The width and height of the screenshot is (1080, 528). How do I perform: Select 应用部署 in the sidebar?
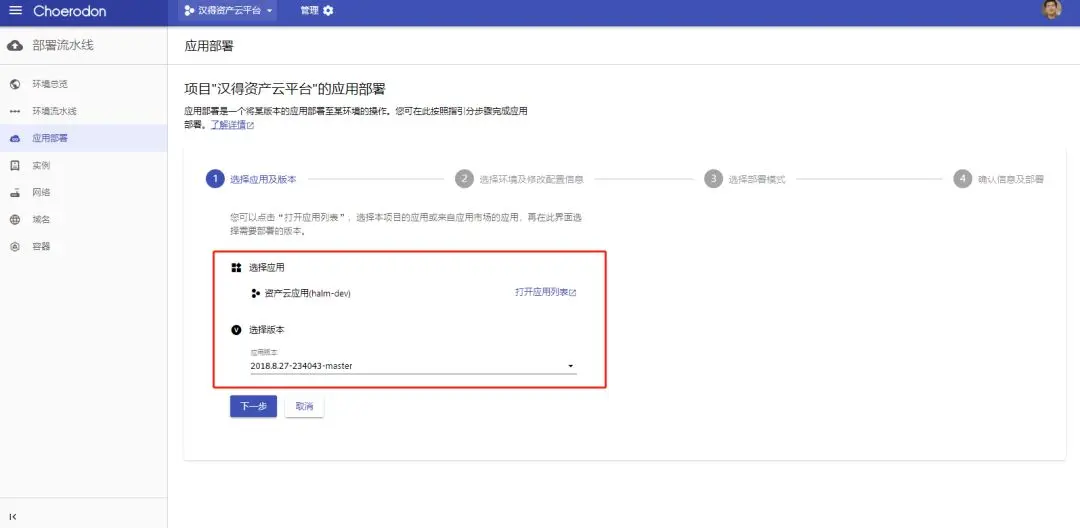pos(83,138)
